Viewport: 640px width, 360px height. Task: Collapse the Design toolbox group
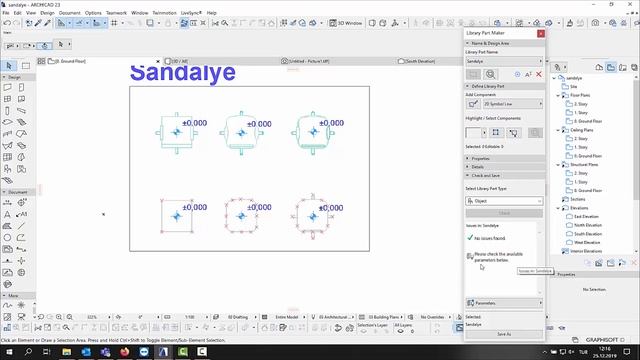point(18,77)
